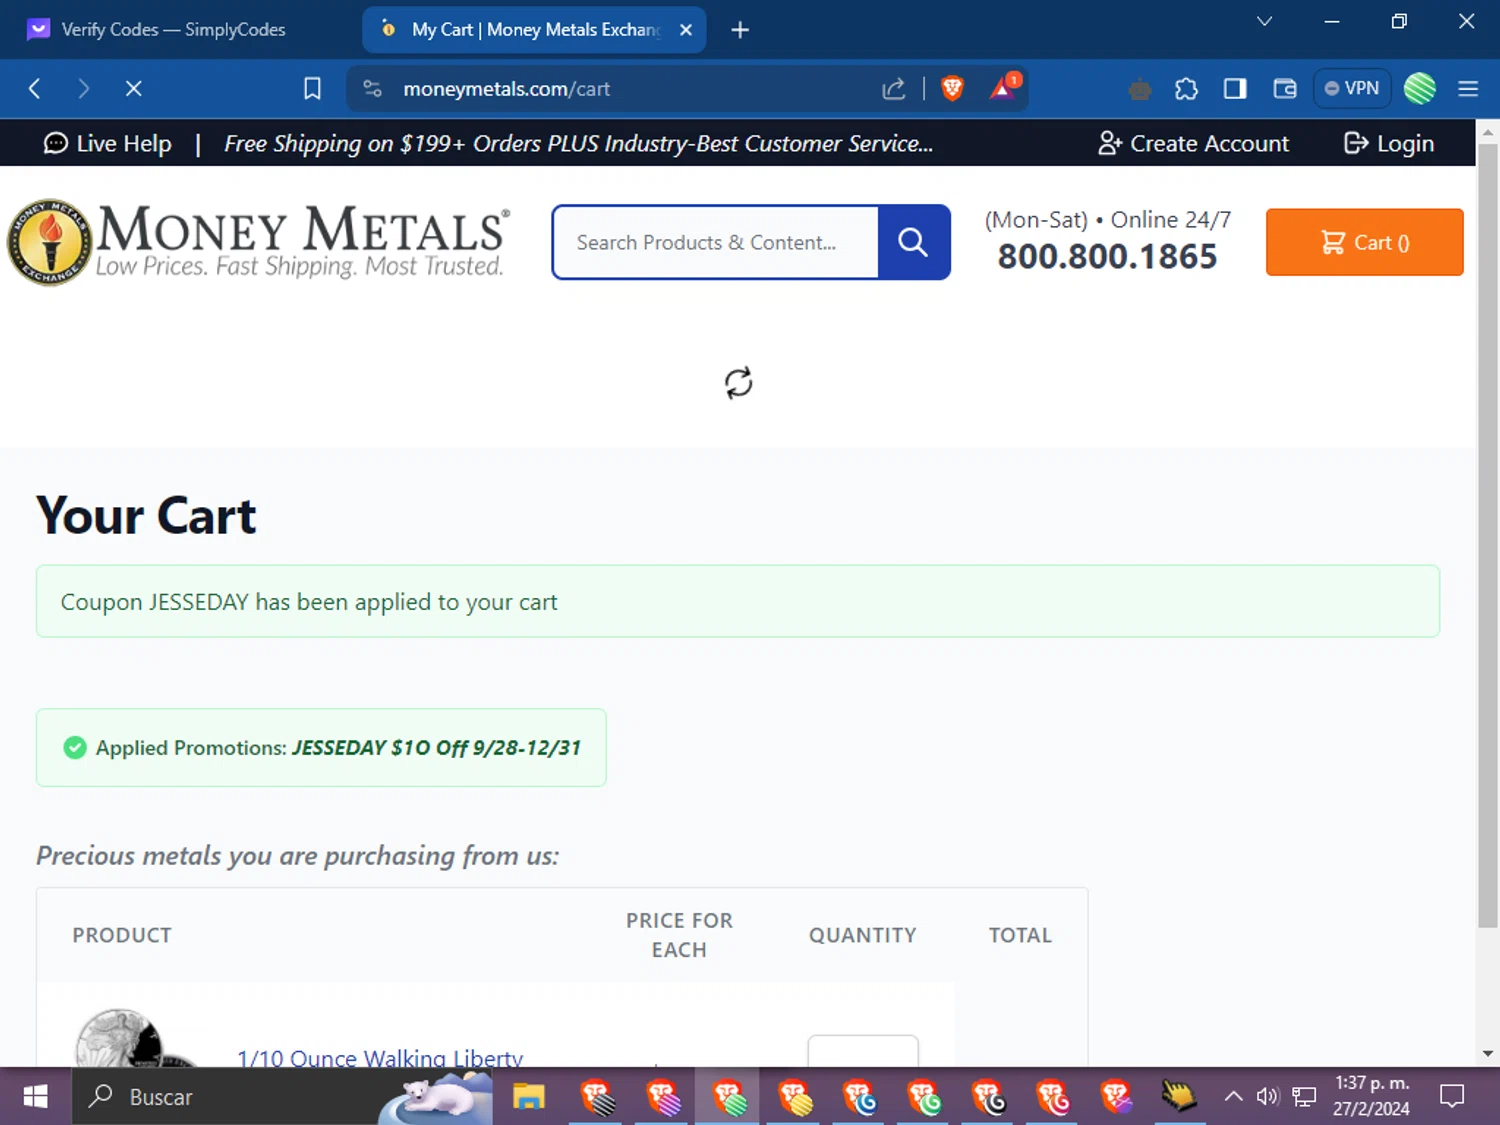Viewport: 1500px width, 1125px height.
Task: Click the blue search magnifier button
Action: (x=913, y=242)
